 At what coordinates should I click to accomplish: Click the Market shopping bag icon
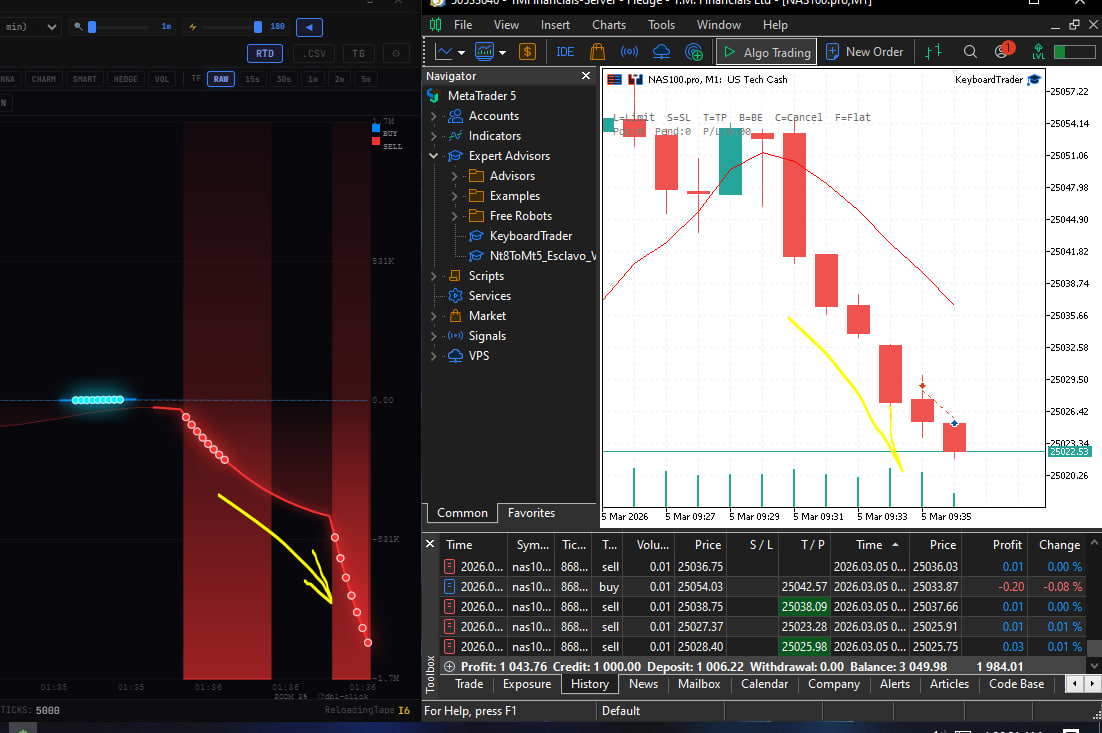click(x=597, y=52)
